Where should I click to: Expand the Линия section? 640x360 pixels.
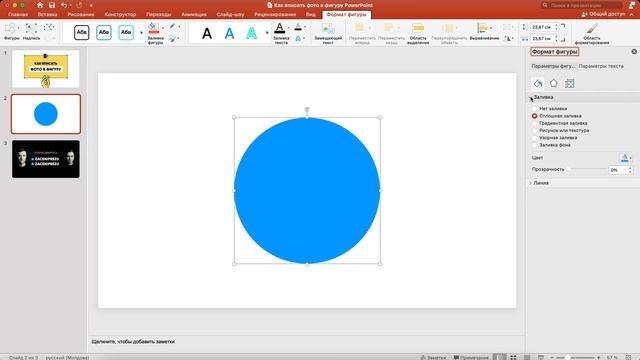tap(531, 183)
